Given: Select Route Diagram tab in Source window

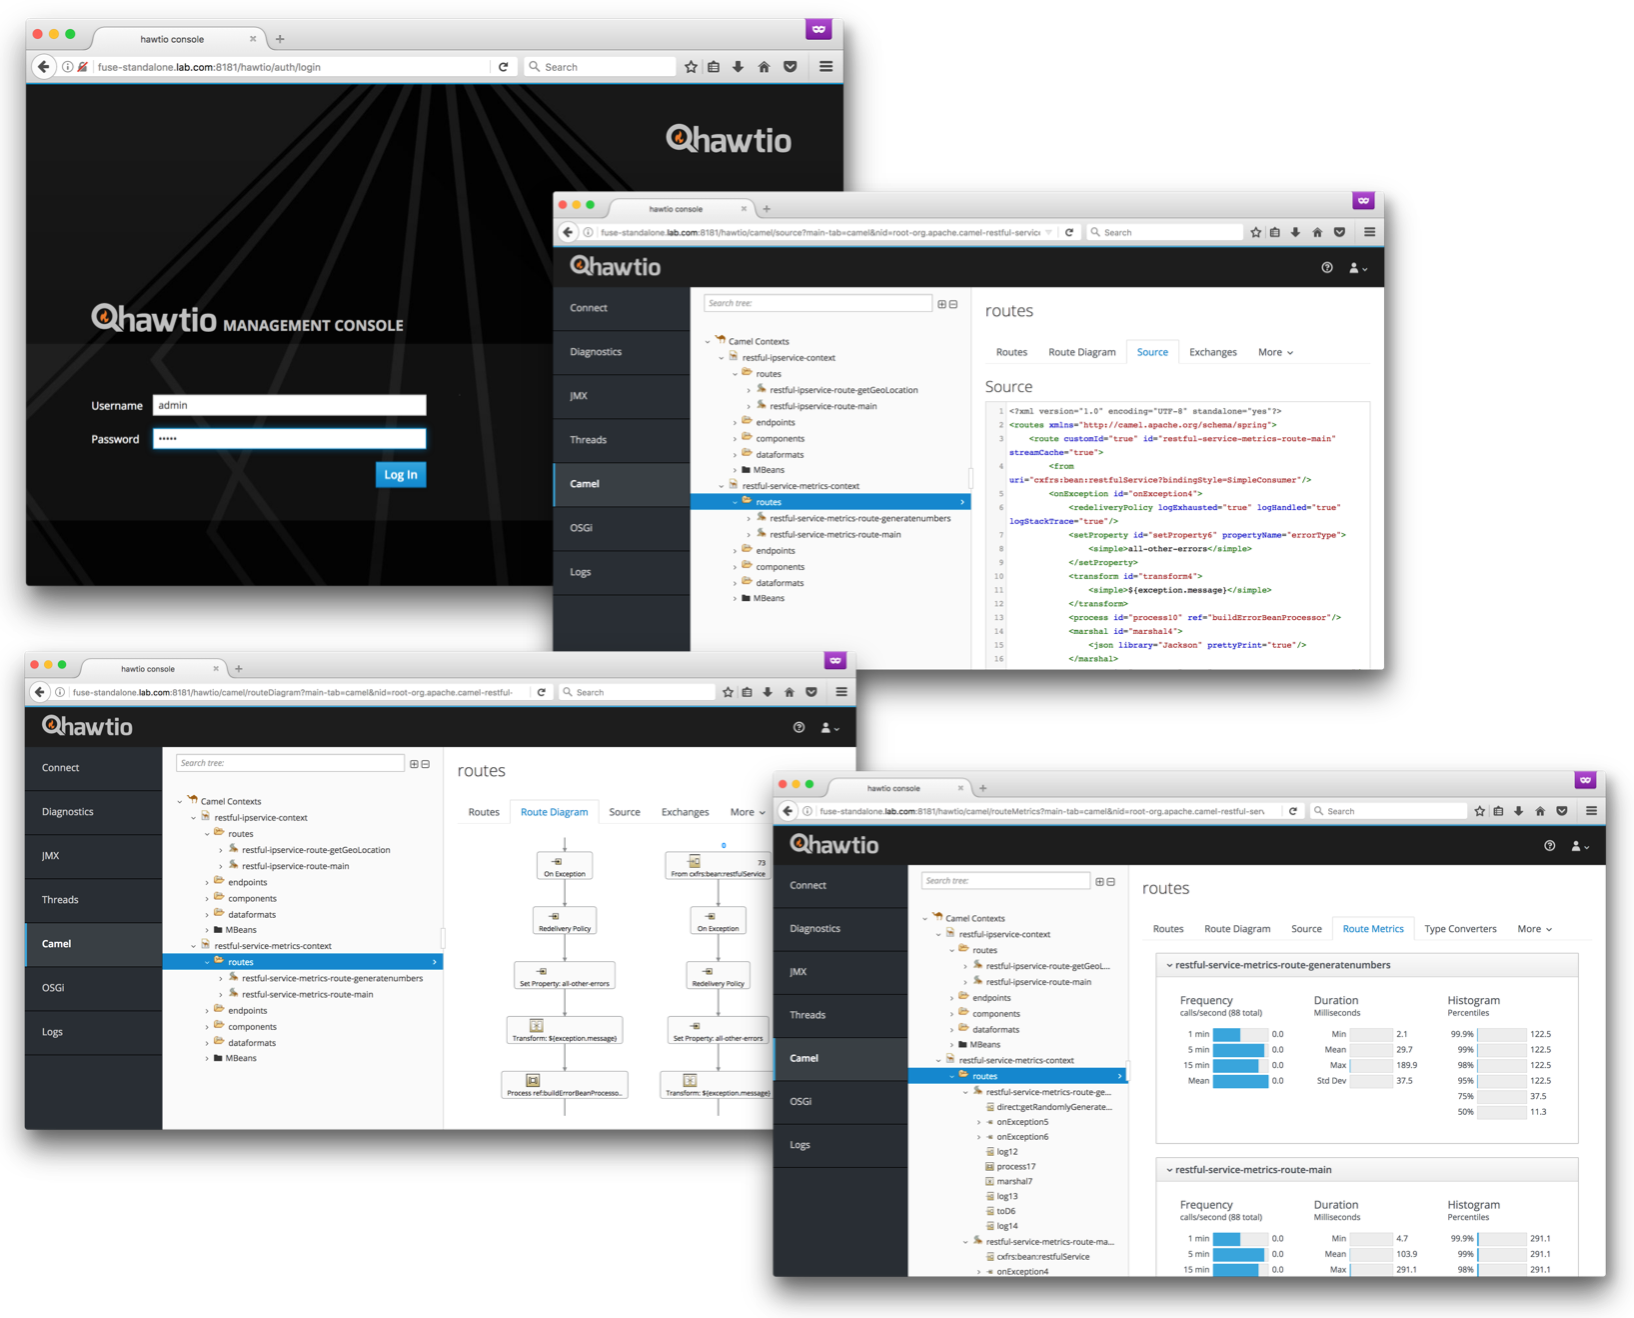Looking at the screenshot, I should click(1081, 352).
